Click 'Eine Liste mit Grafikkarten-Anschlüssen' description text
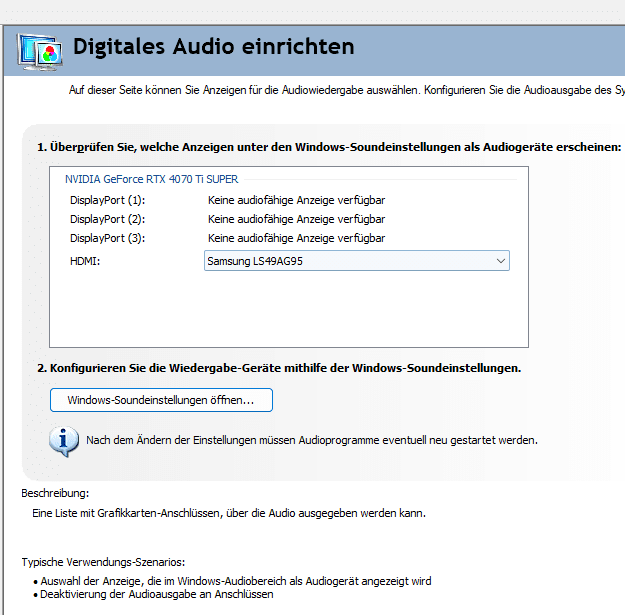 [229, 513]
